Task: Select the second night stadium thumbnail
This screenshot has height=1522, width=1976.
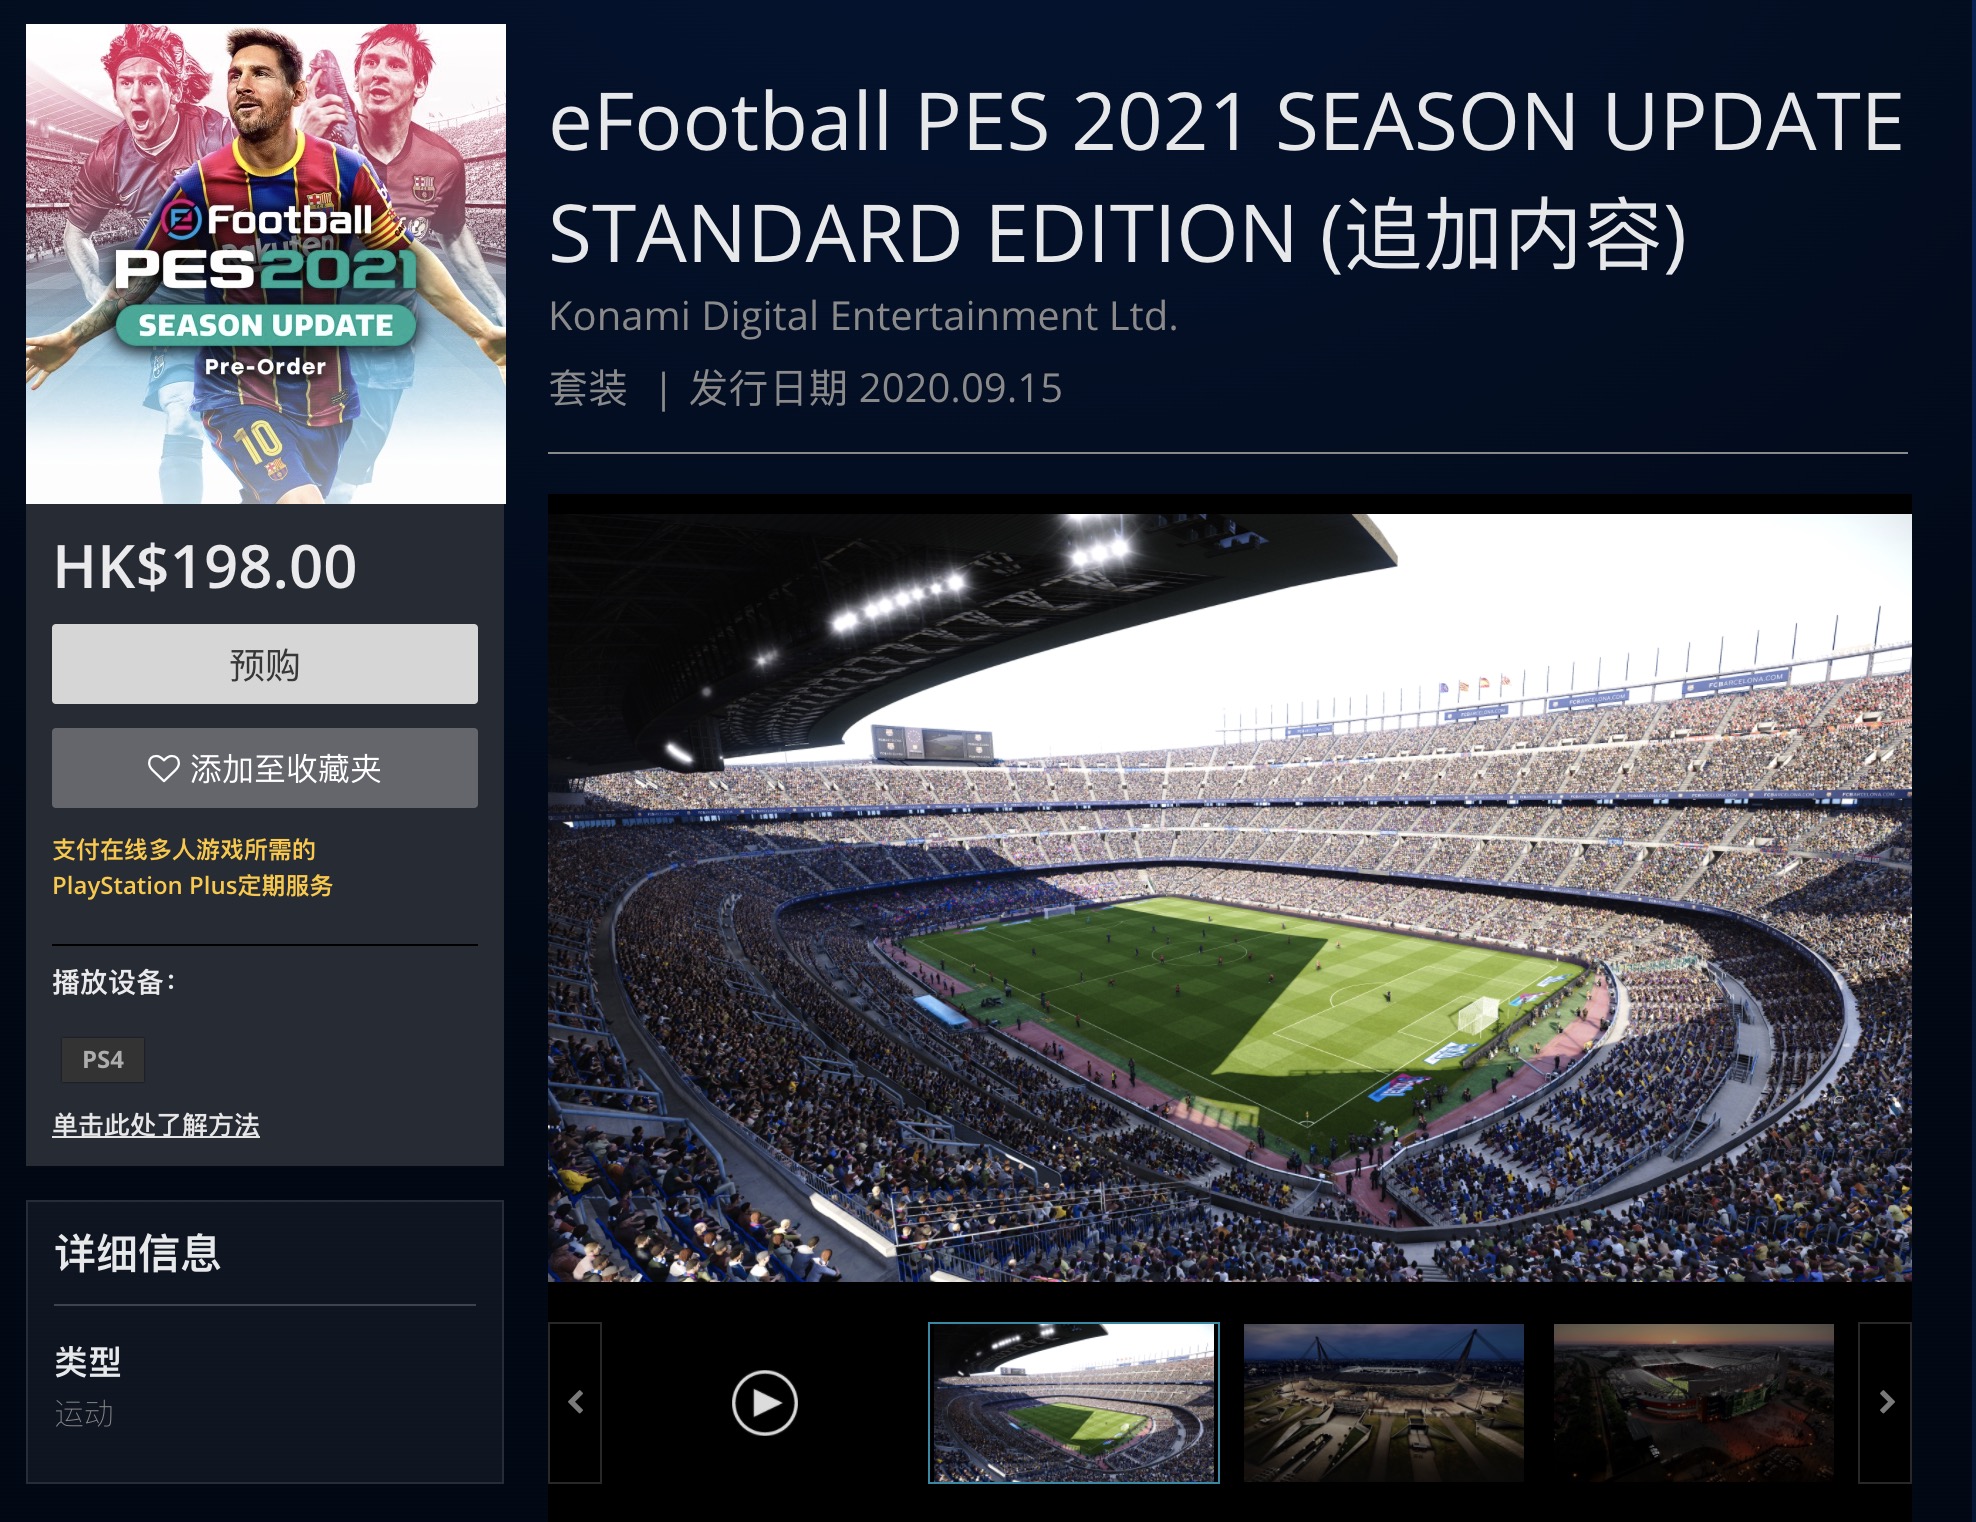Action: pyautogui.click(x=1384, y=1402)
